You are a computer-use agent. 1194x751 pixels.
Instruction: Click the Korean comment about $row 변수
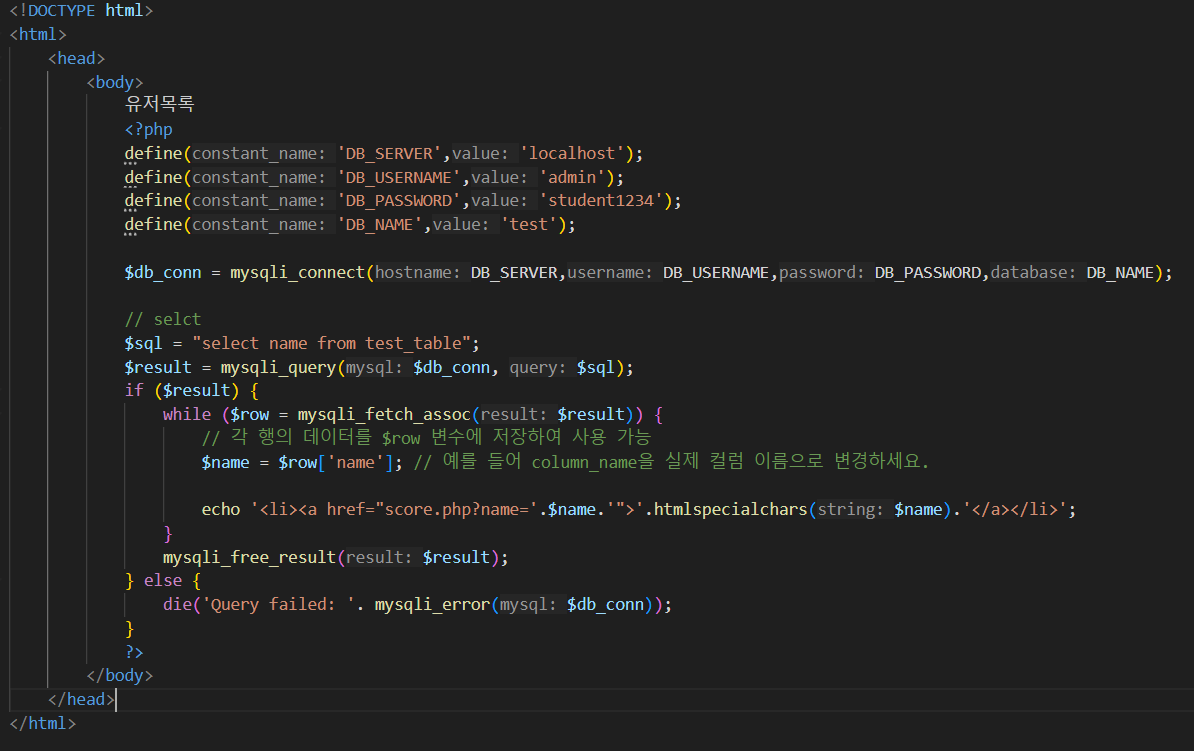[426, 437]
